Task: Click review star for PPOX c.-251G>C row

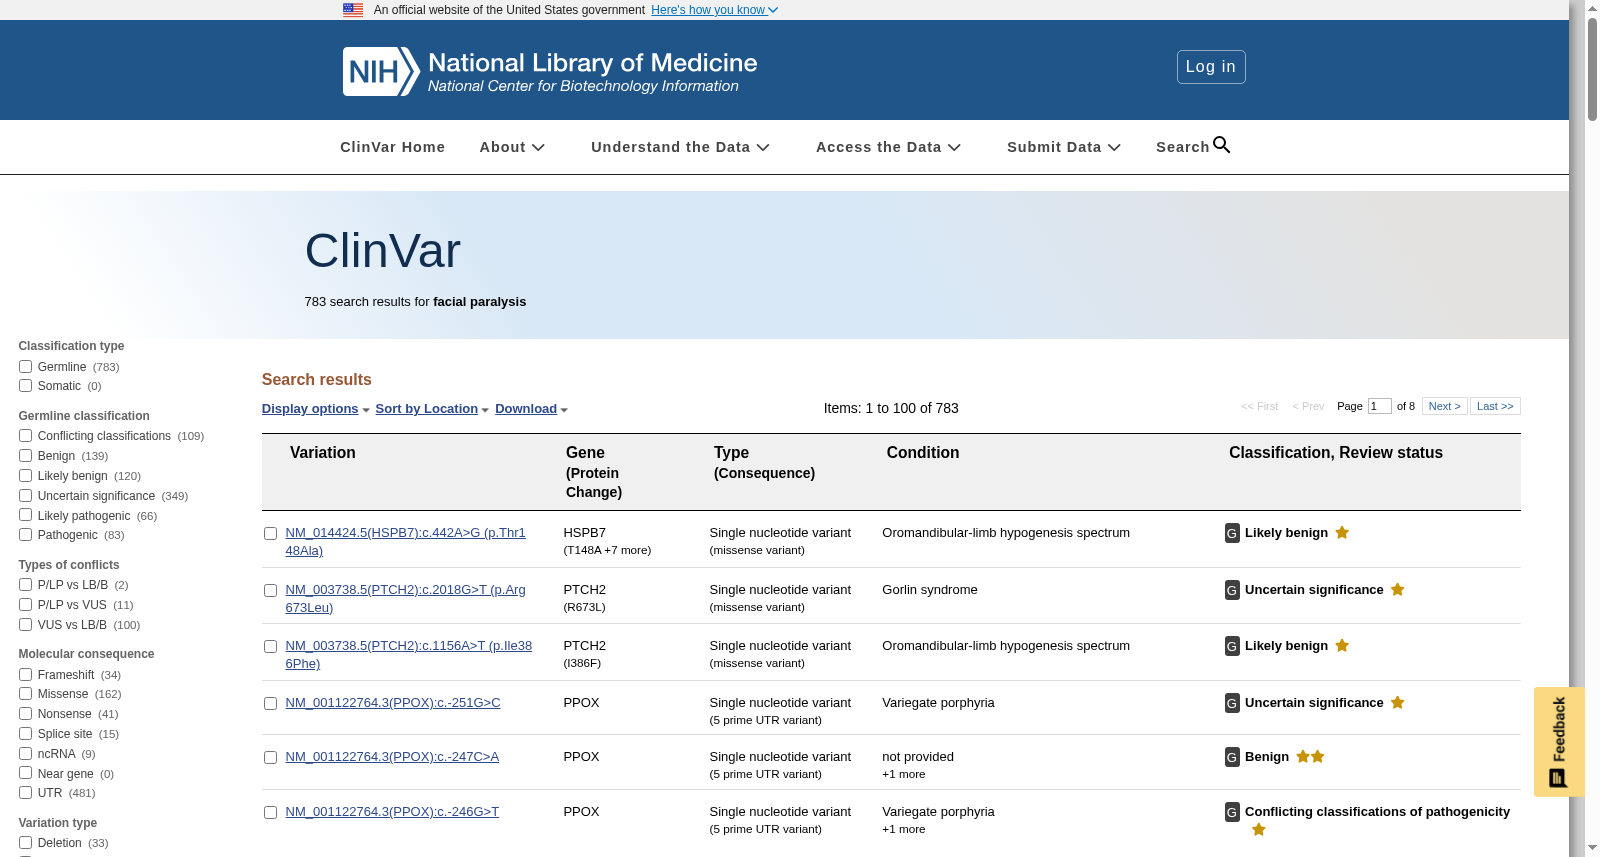Action: click(x=1398, y=703)
